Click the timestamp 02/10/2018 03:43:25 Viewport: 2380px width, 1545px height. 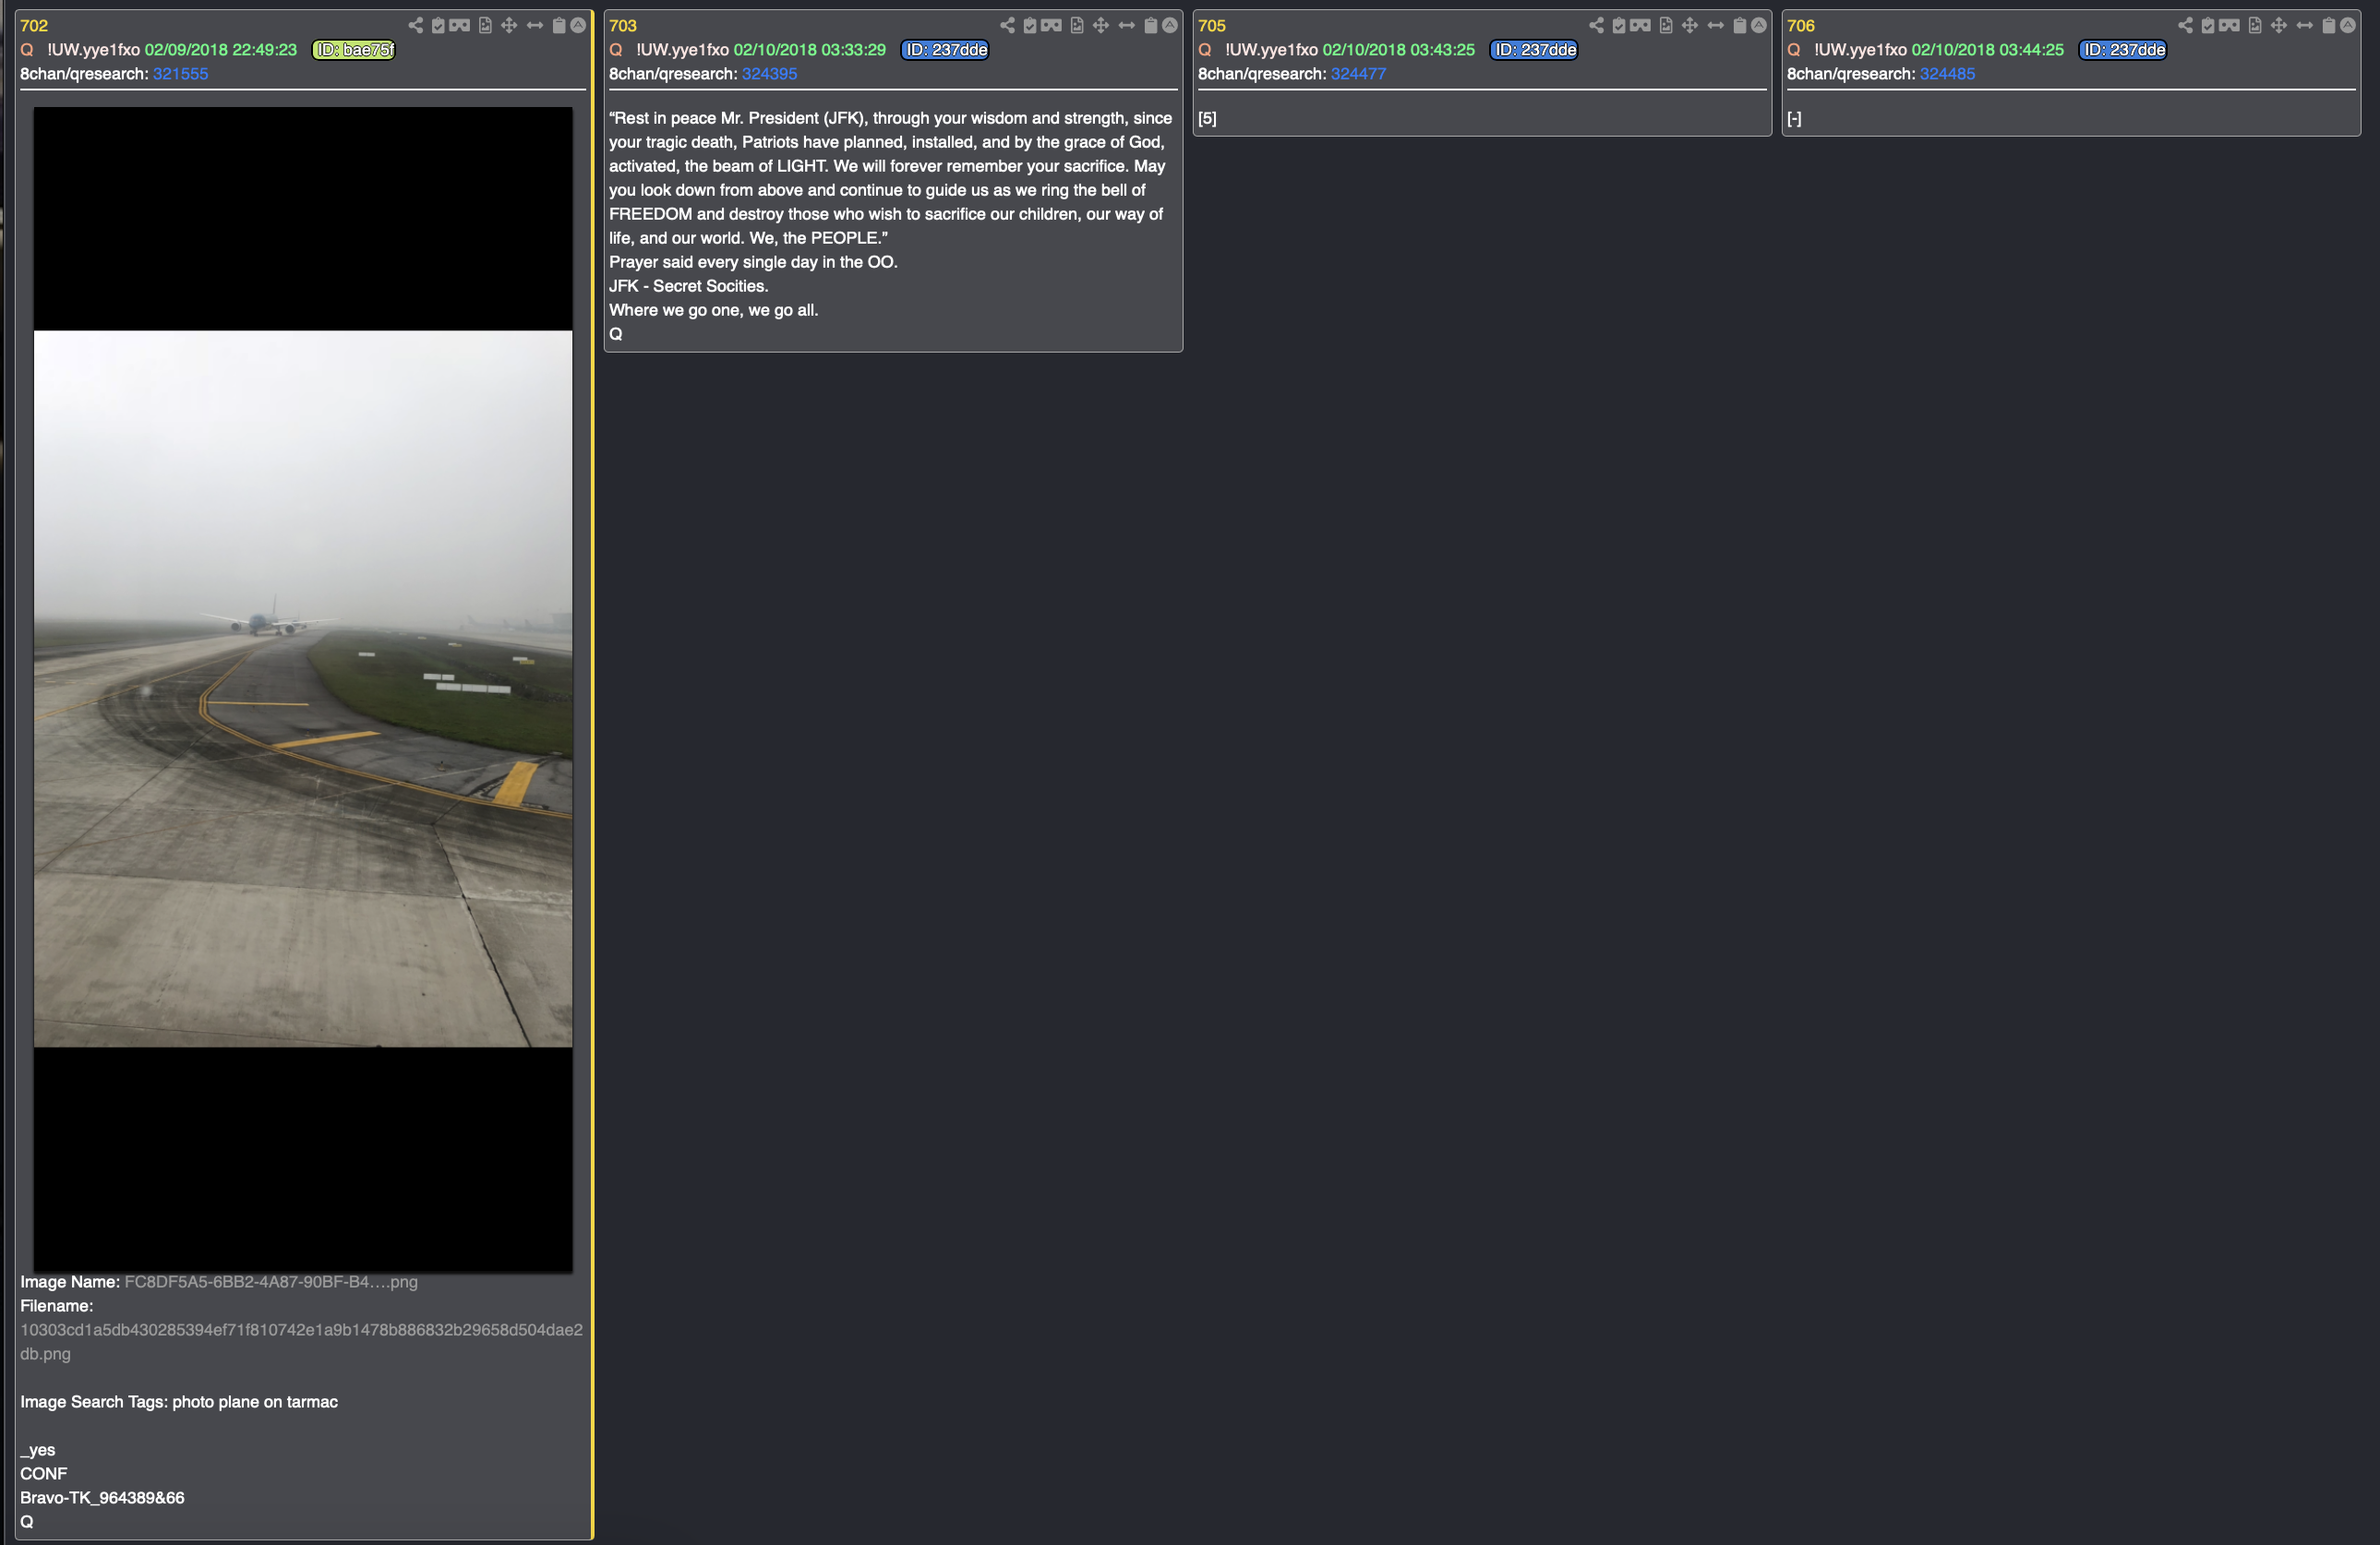click(x=1399, y=50)
